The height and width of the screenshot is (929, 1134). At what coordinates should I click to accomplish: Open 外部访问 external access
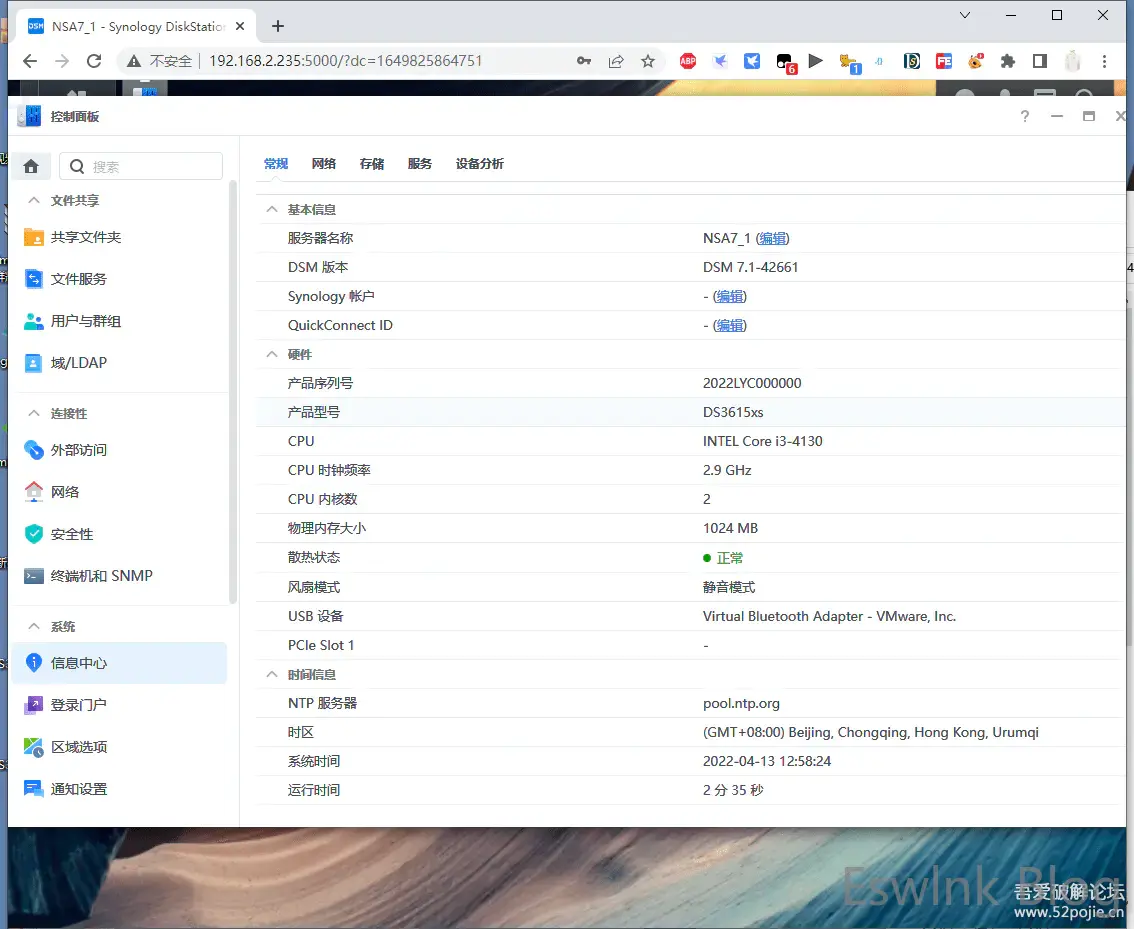pos(78,450)
